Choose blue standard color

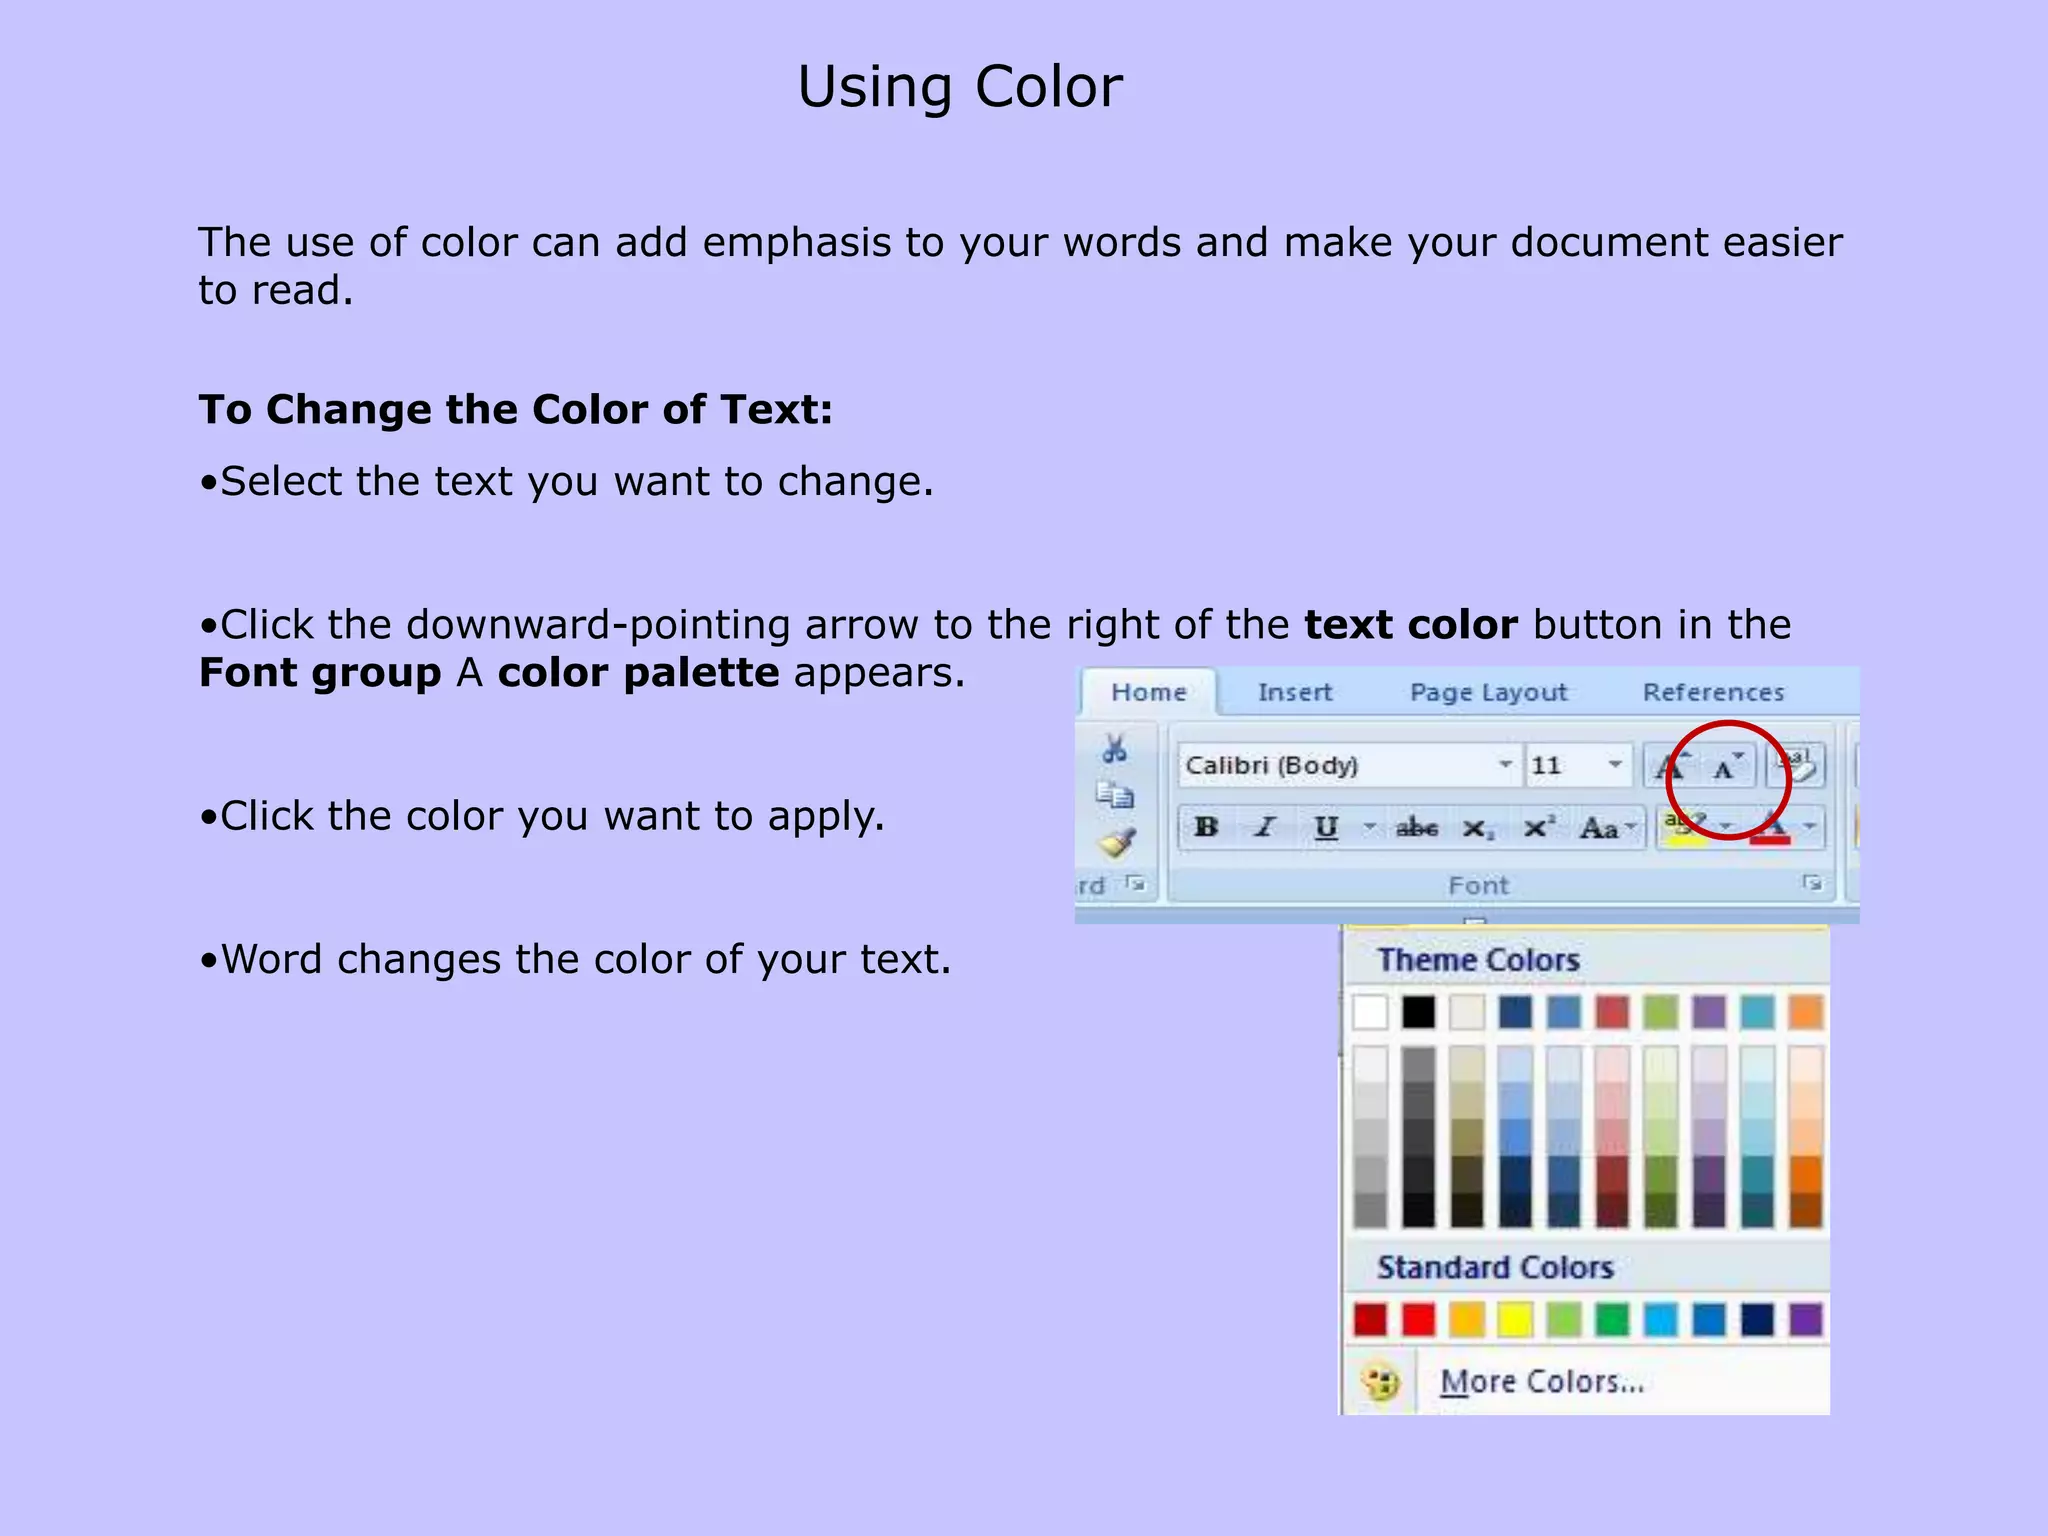click(x=1709, y=1320)
